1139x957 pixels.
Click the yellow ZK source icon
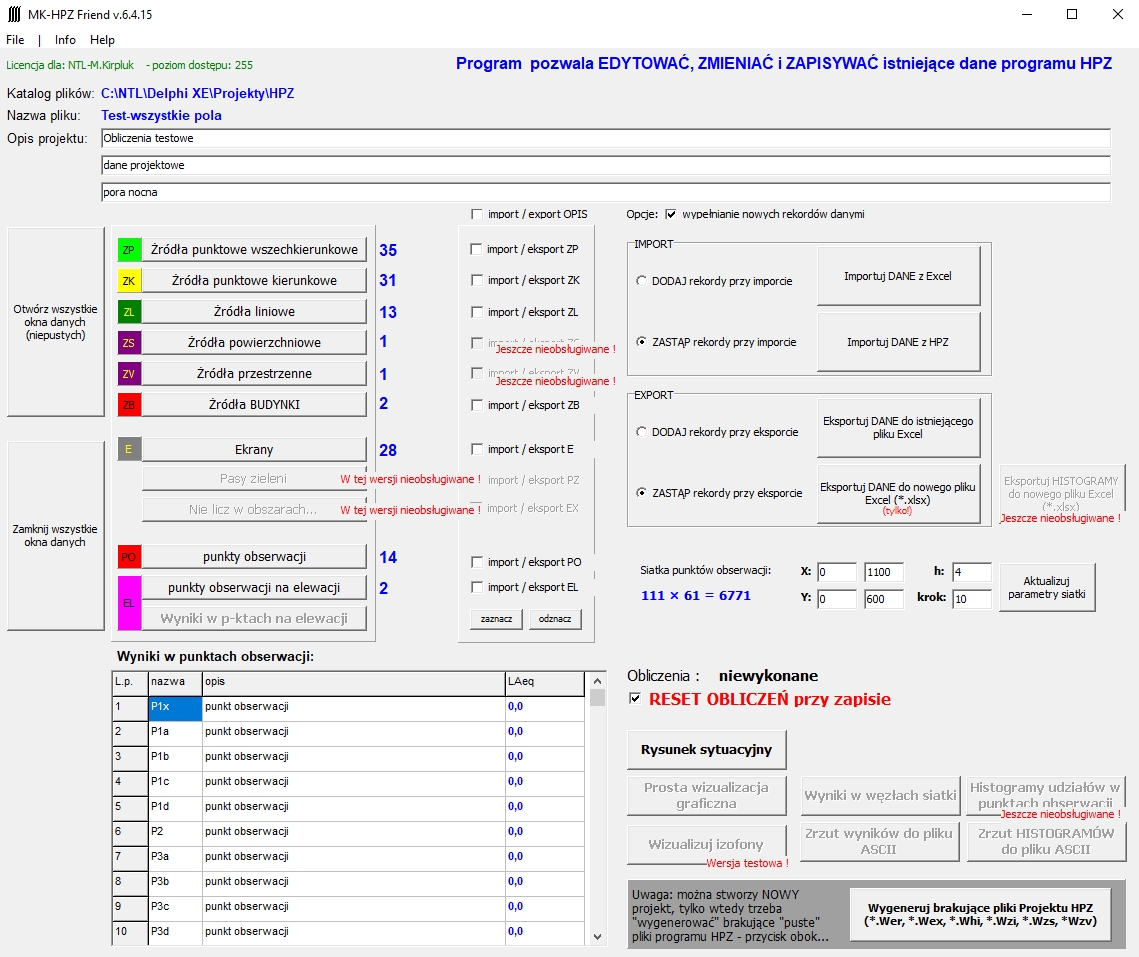click(129, 281)
